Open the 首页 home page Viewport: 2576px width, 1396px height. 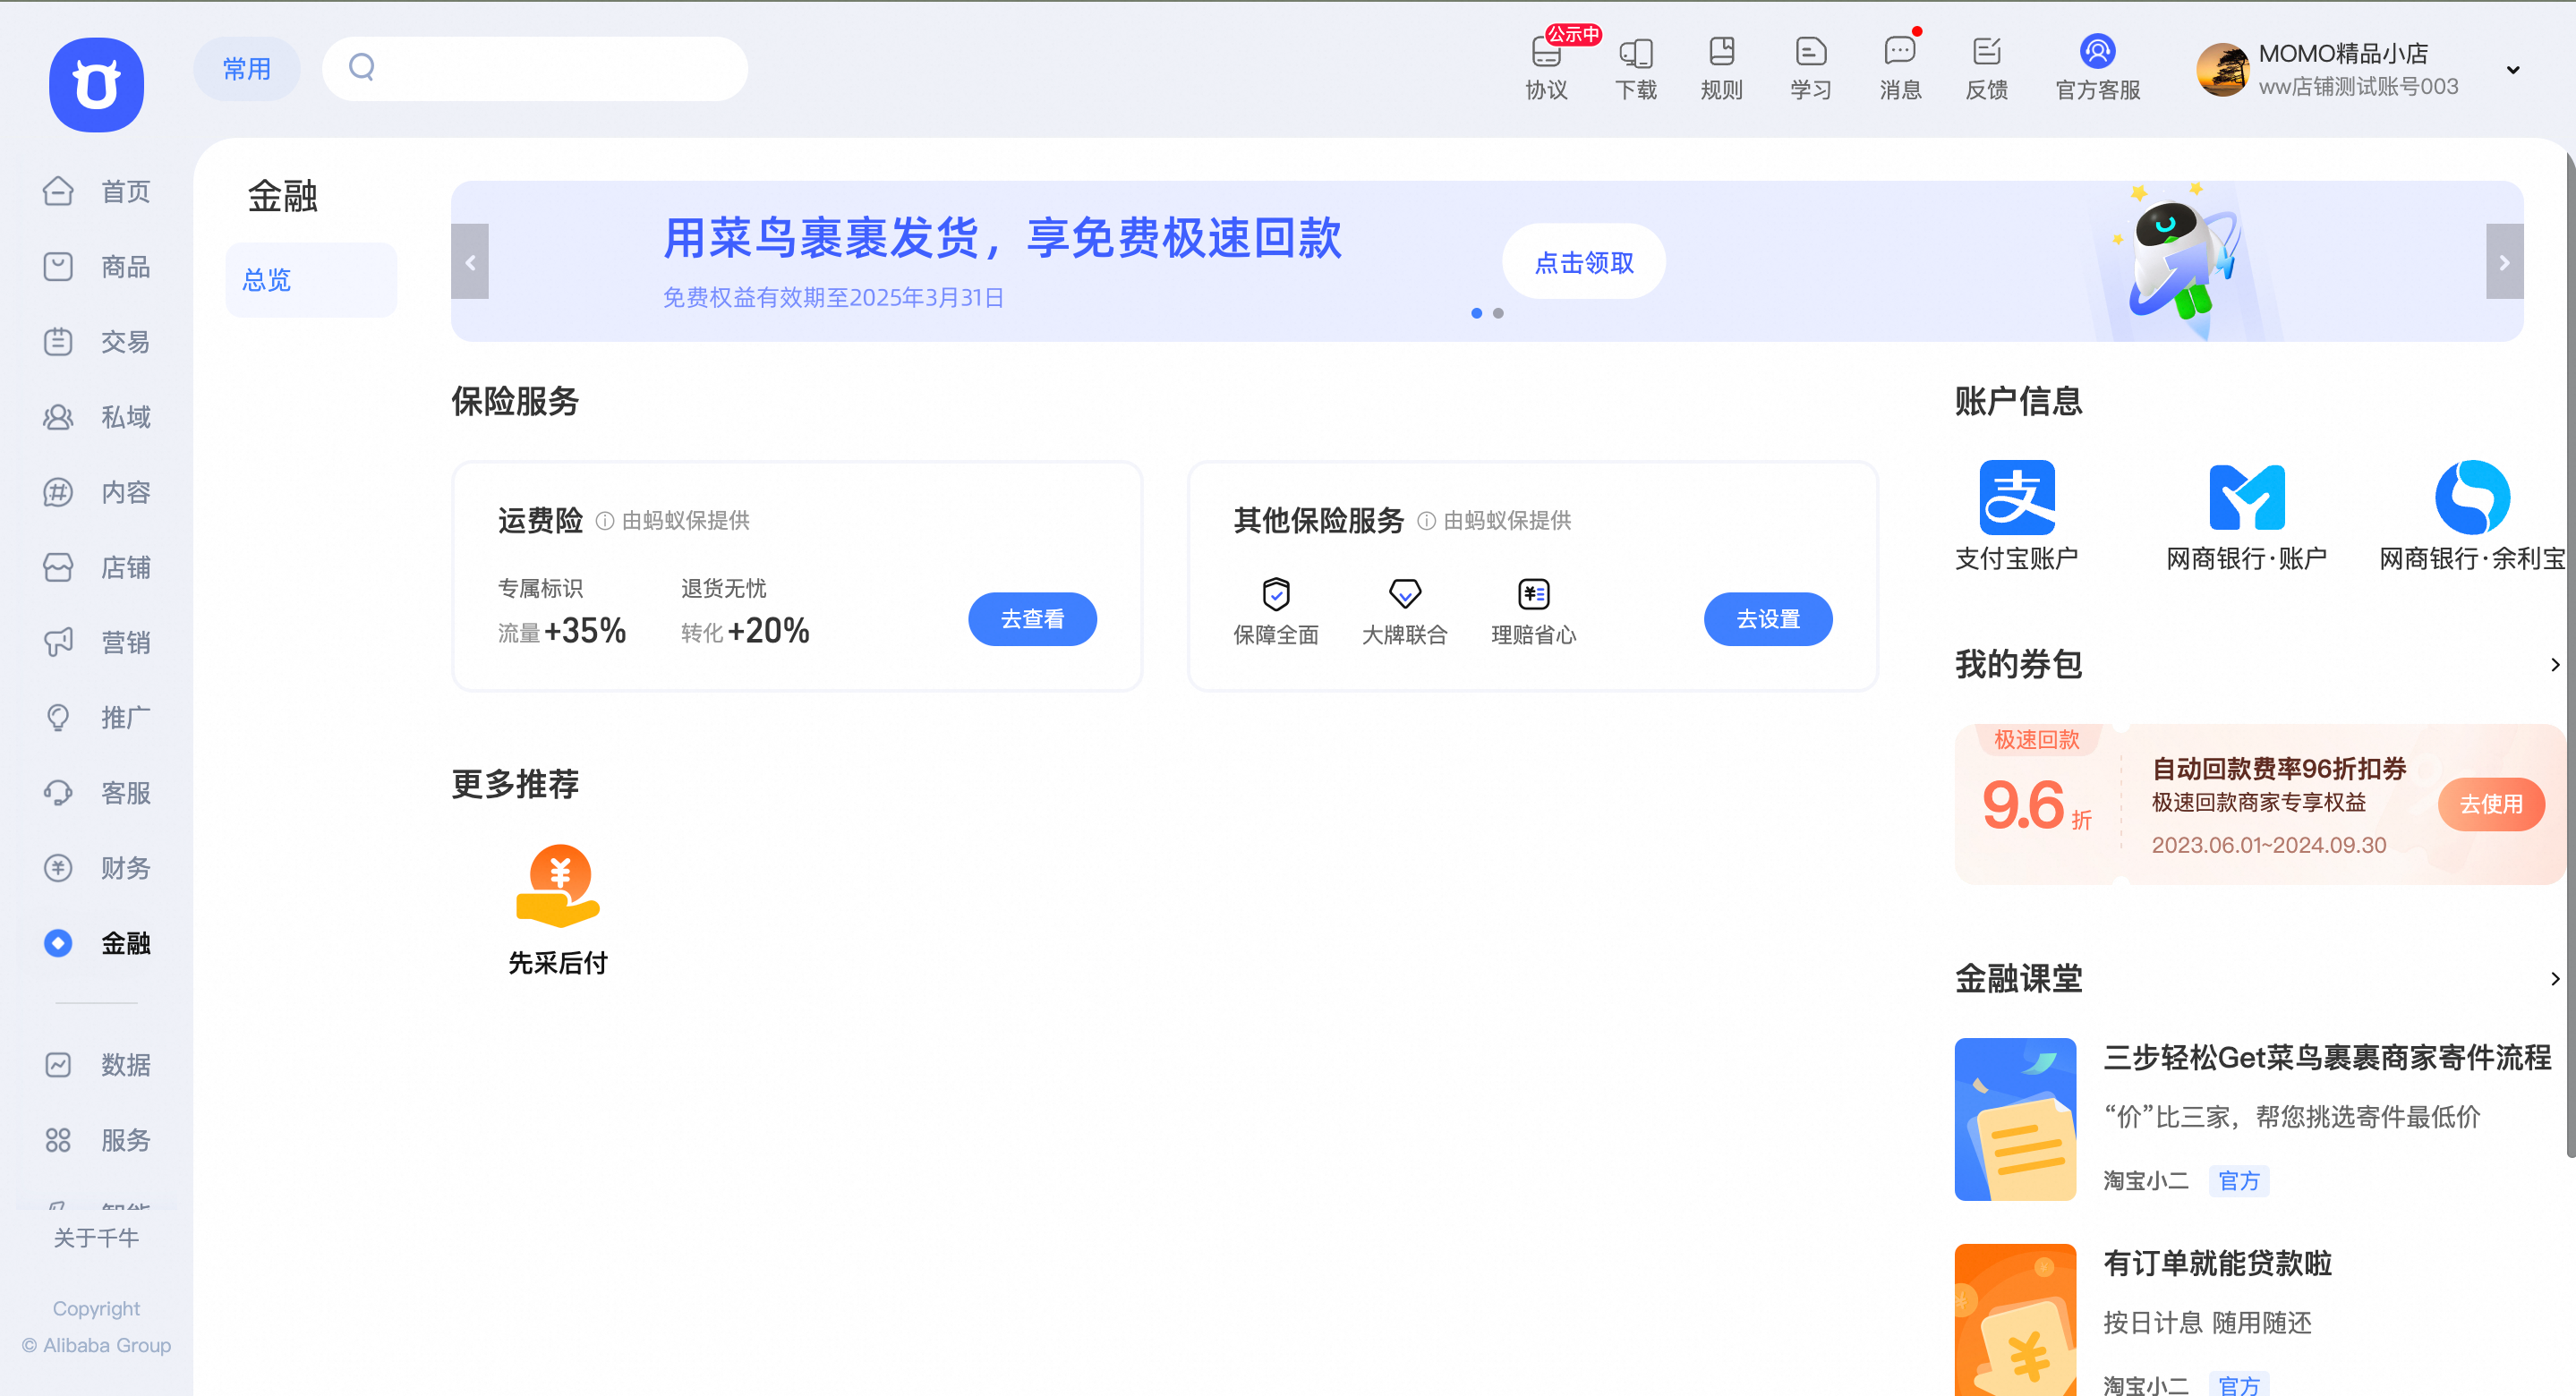tap(97, 191)
